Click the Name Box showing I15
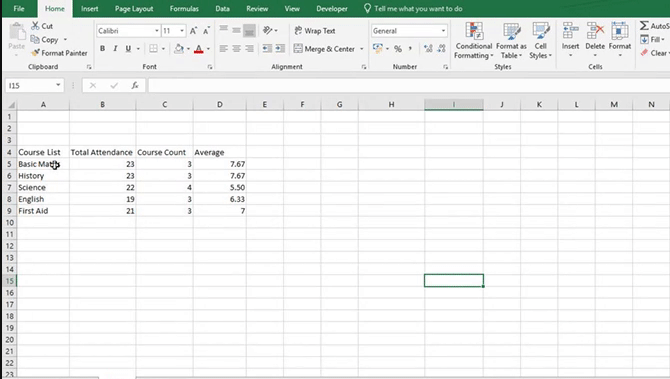This screenshot has width=670, height=379. tap(34, 85)
